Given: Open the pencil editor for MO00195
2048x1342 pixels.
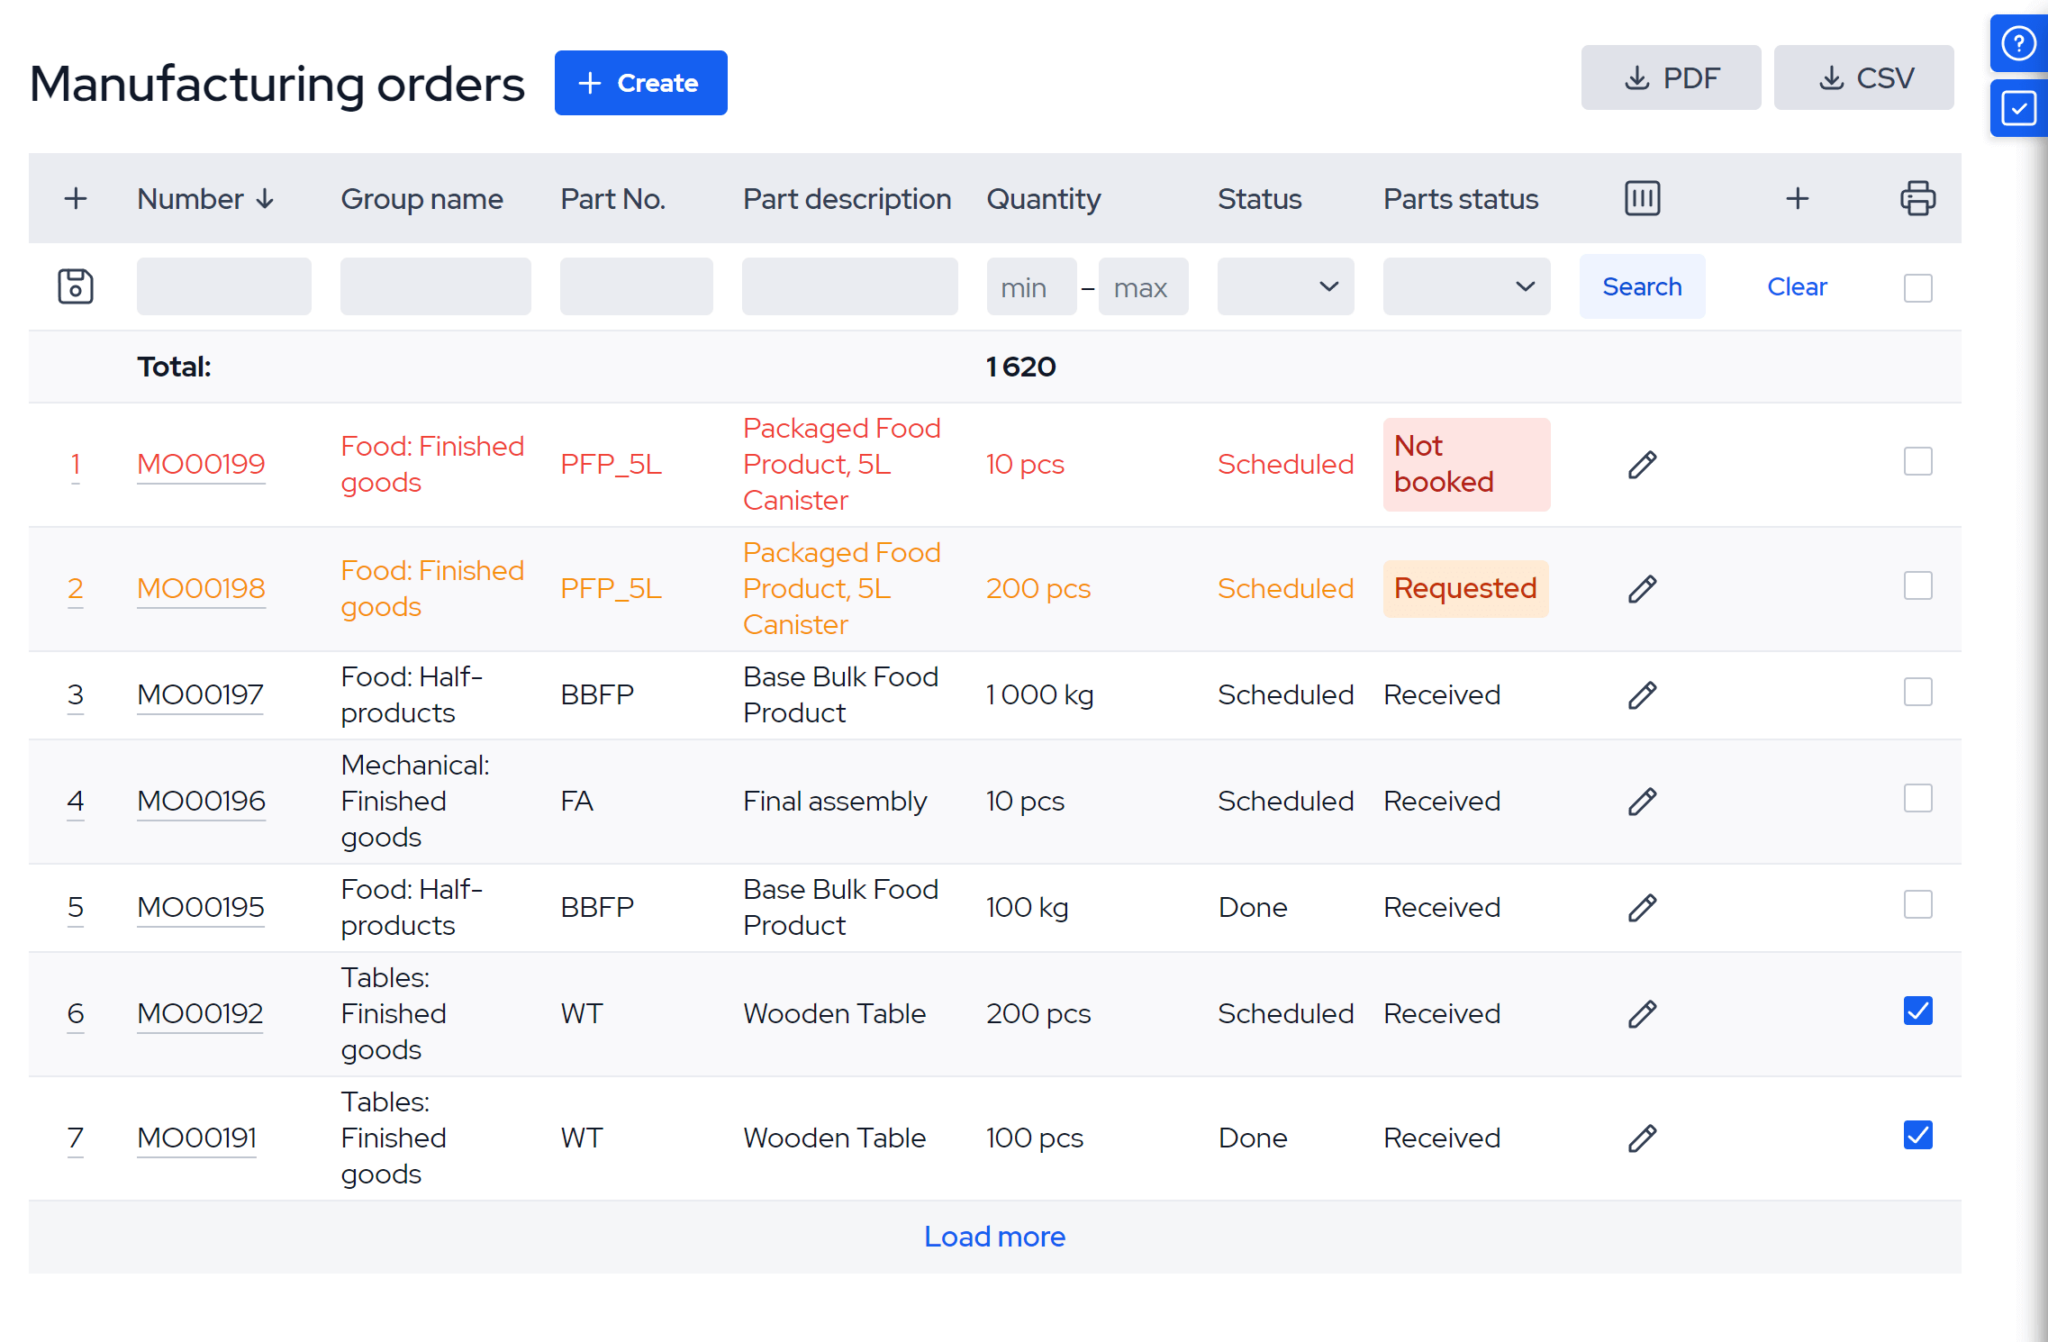Looking at the screenshot, I should pyautogui.click(x=1641, y=907).
